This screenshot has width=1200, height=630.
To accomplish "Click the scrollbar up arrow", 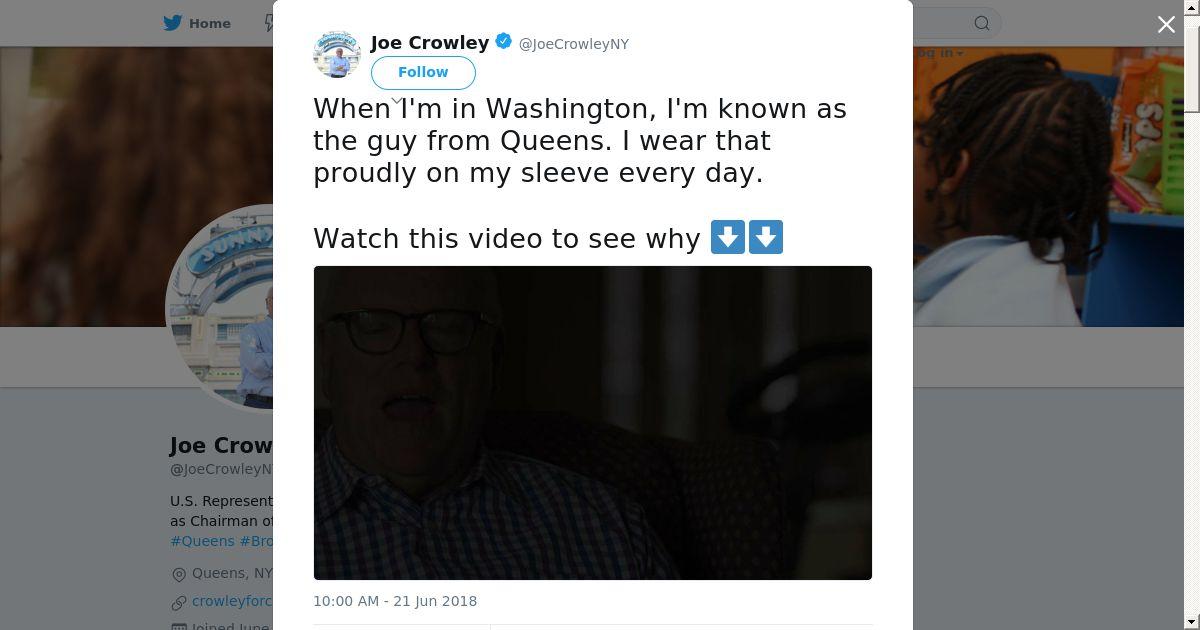I will coord(1192,7).
